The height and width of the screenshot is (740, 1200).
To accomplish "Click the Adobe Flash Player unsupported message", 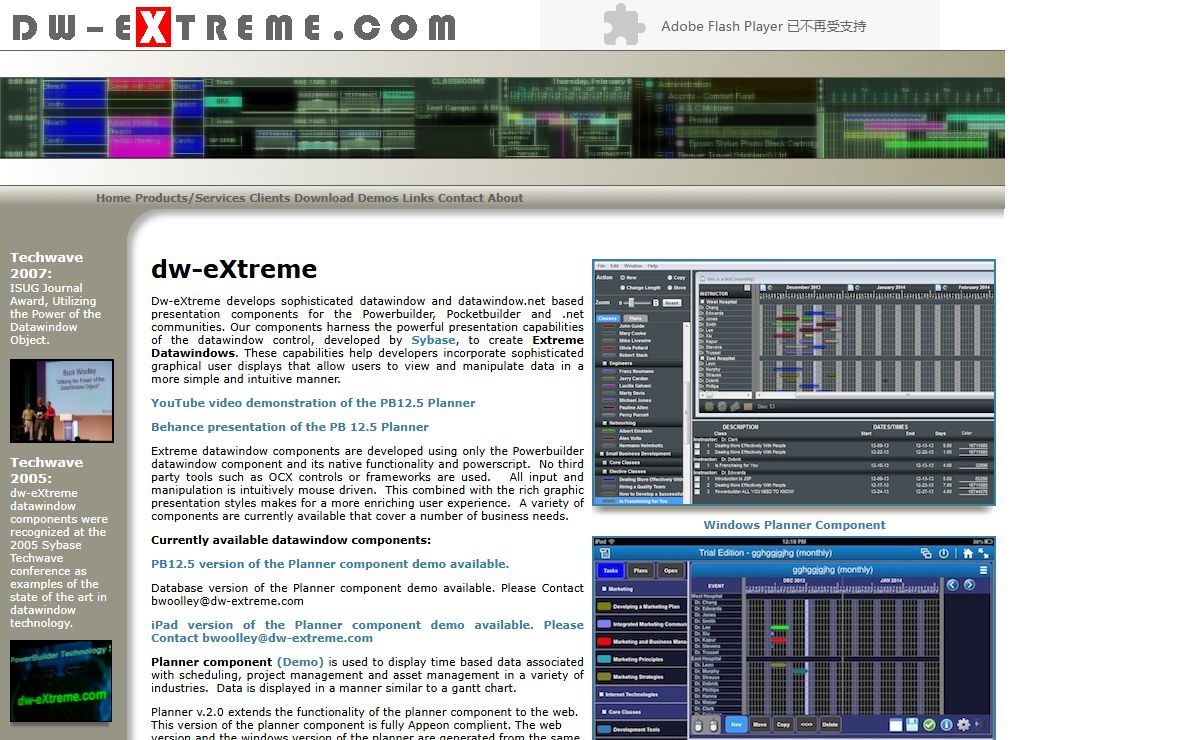I will (x=763, y=26).
